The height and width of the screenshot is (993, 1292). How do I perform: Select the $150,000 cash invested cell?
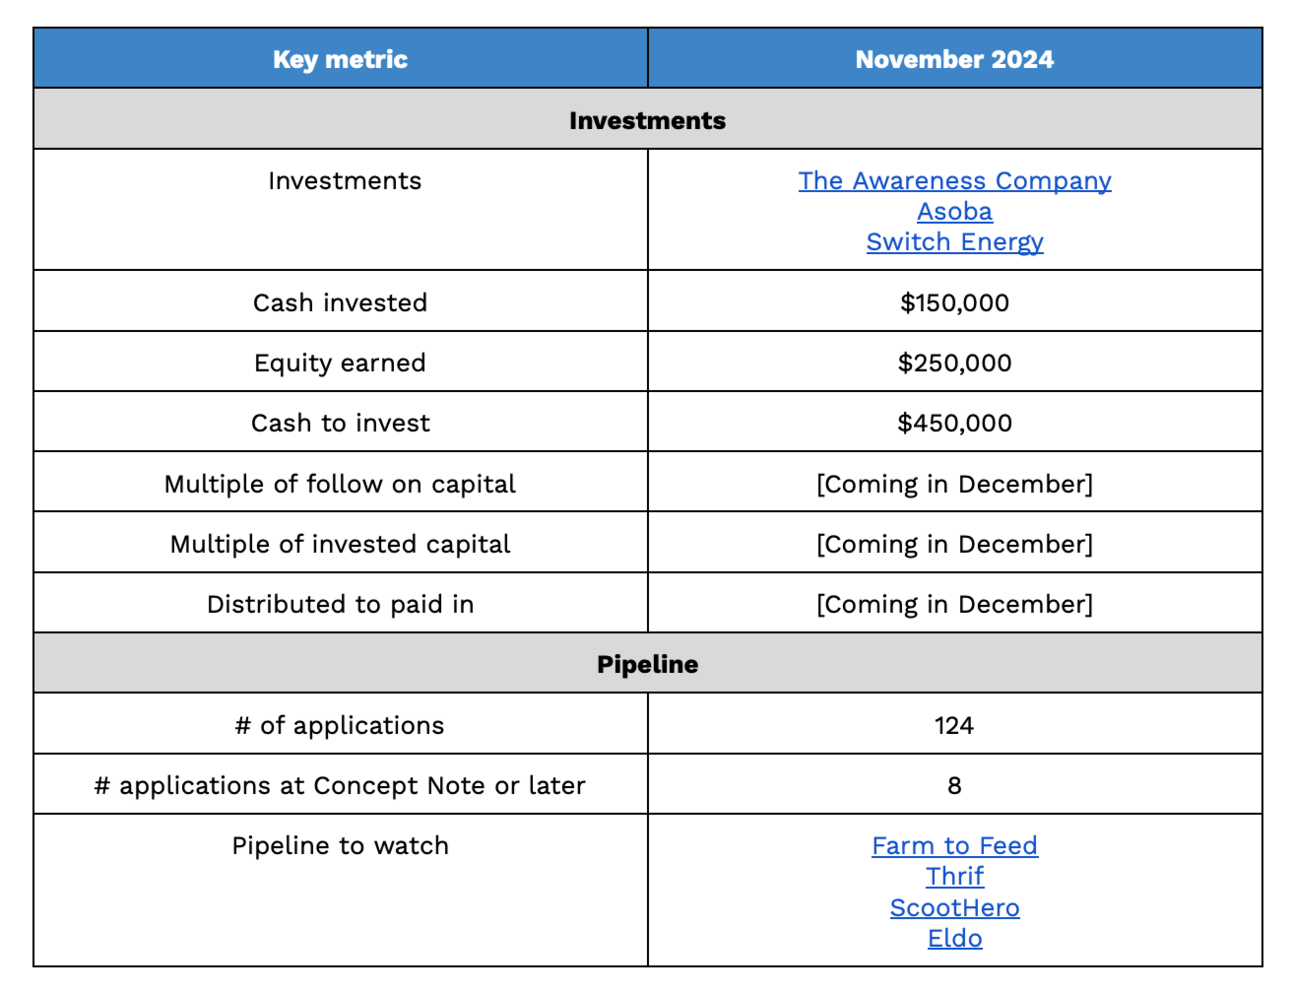click(954, 302)
